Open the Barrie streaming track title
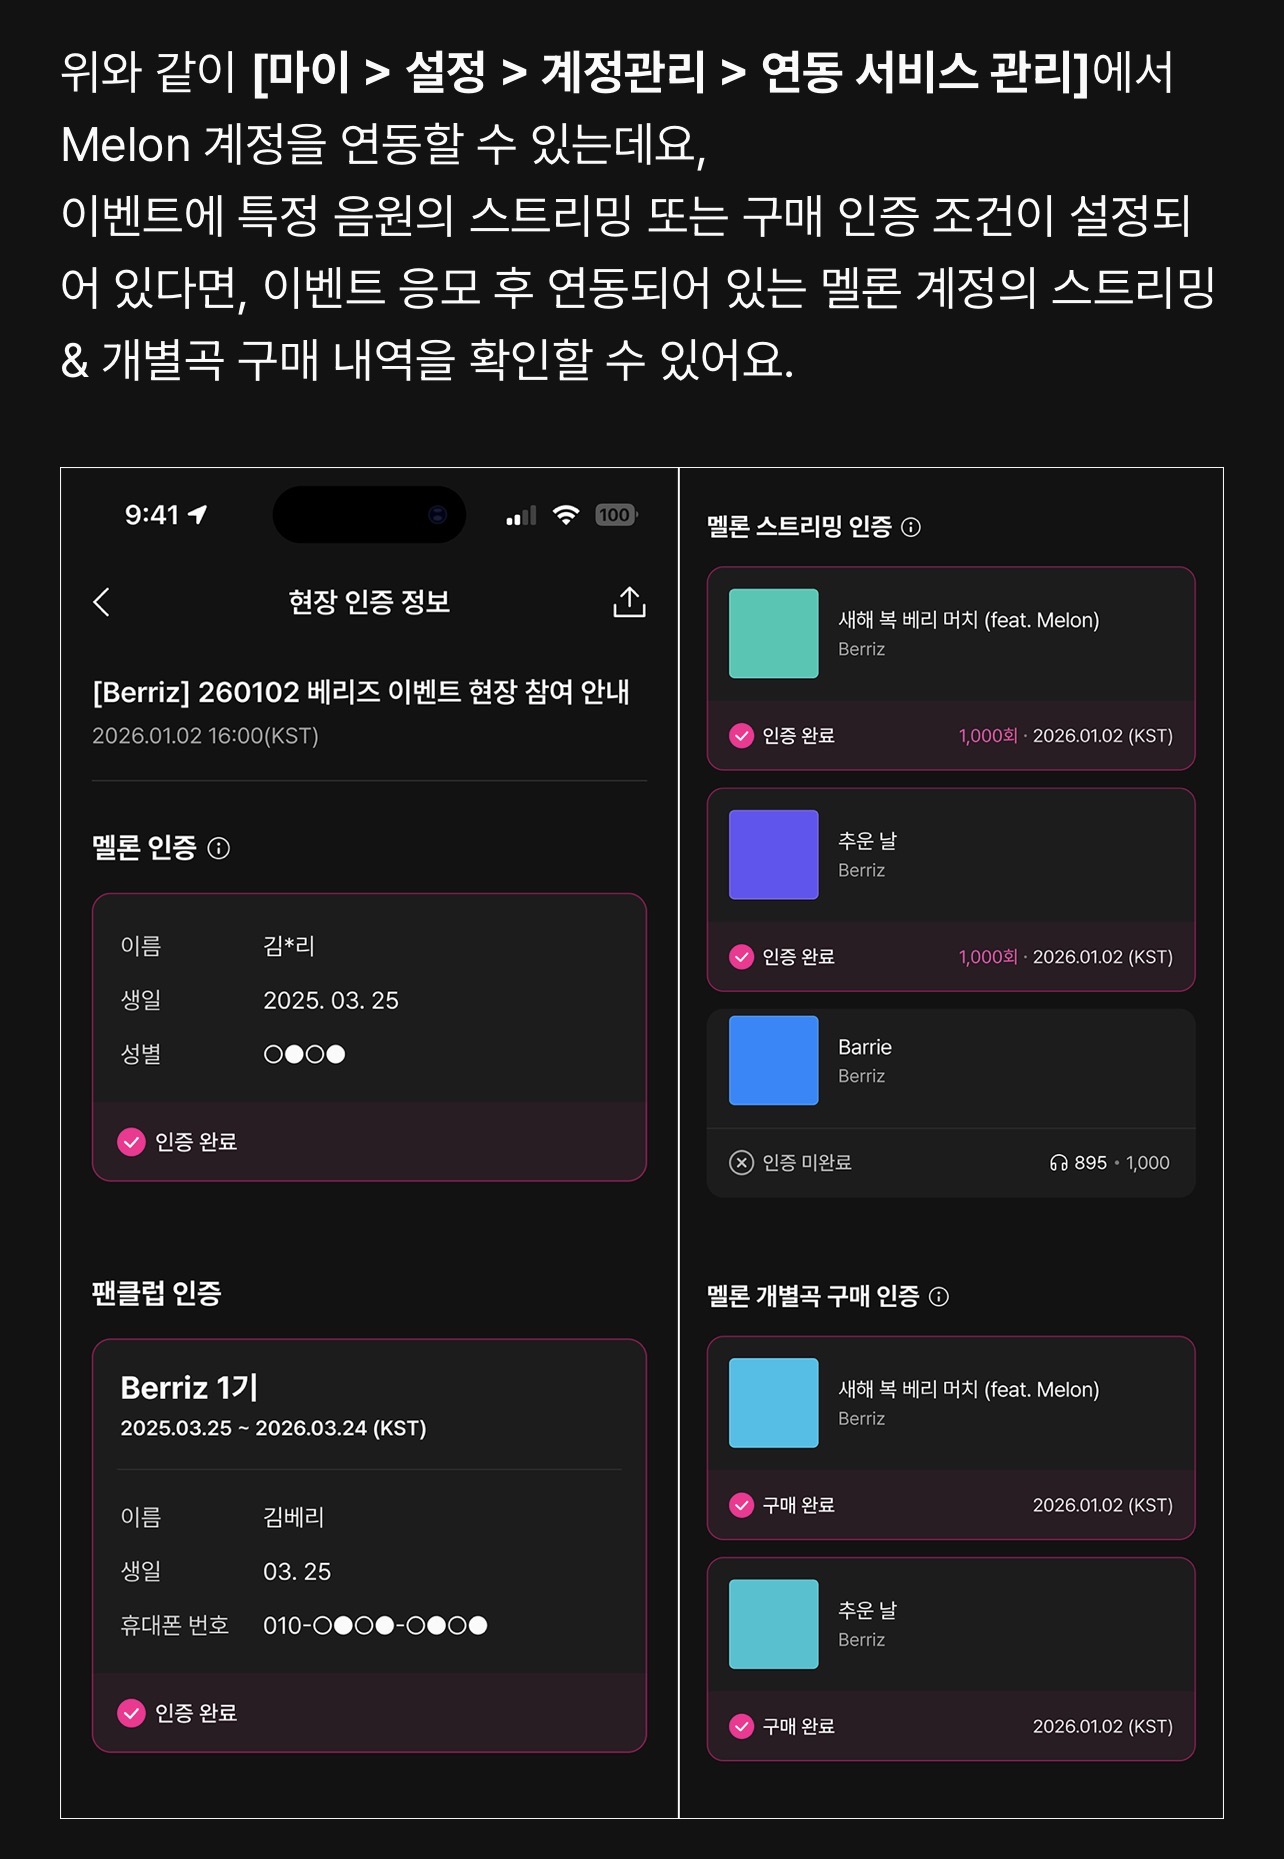The image size is (1284, 1859). click(x=865, y=1047)
